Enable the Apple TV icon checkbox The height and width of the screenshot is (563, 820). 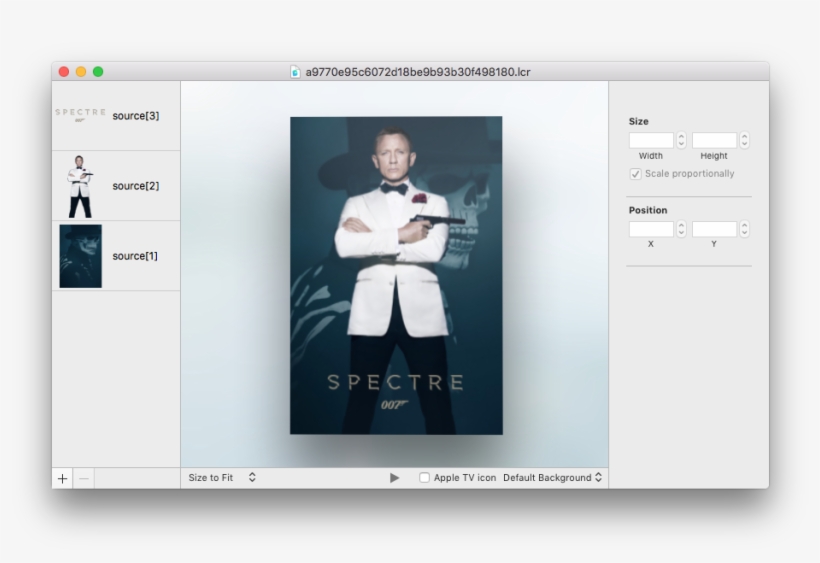click(424, 478)
